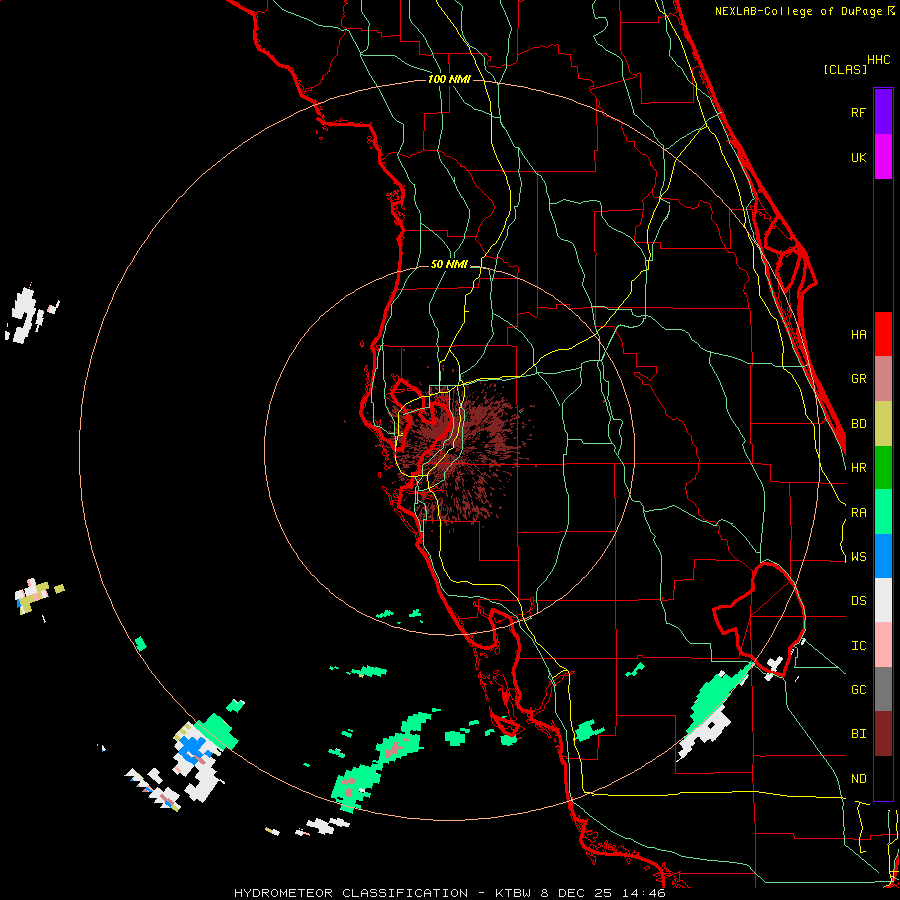Click the WS legend label text
This screenshot has width=900, height=900.
[x=858, y=557]
